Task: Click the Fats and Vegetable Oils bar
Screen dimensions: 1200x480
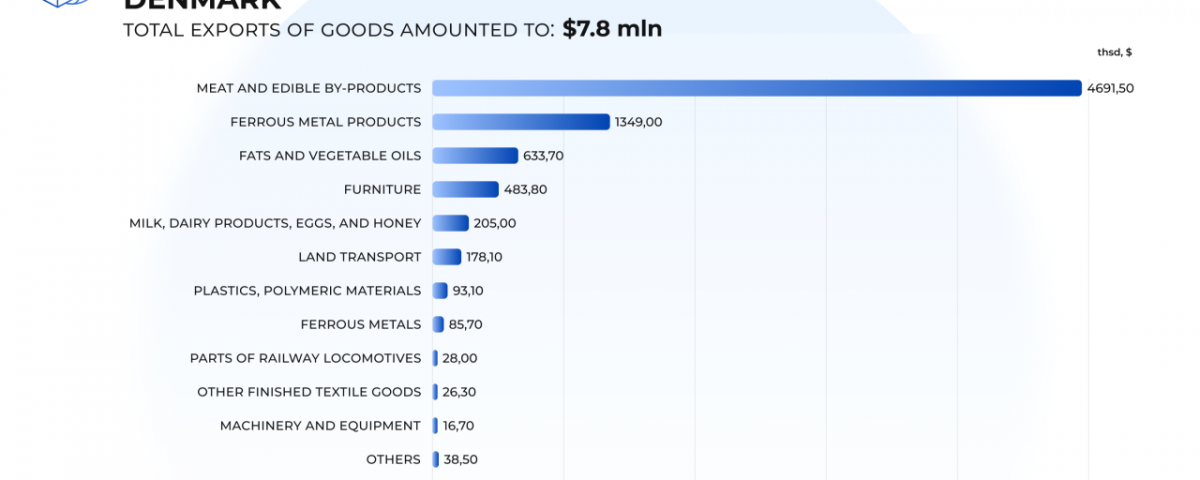Action: point(475,156)
